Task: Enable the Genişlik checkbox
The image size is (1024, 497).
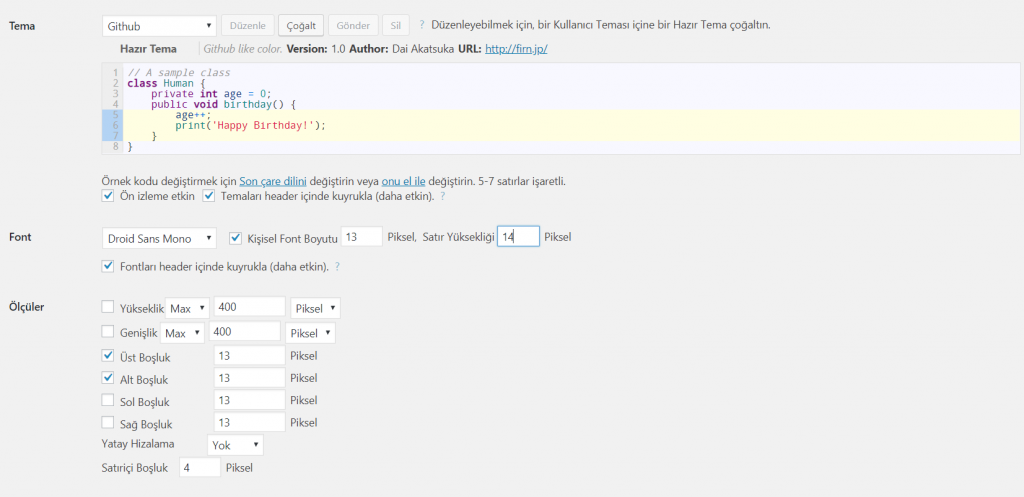Action: click(x=108, y=331)
